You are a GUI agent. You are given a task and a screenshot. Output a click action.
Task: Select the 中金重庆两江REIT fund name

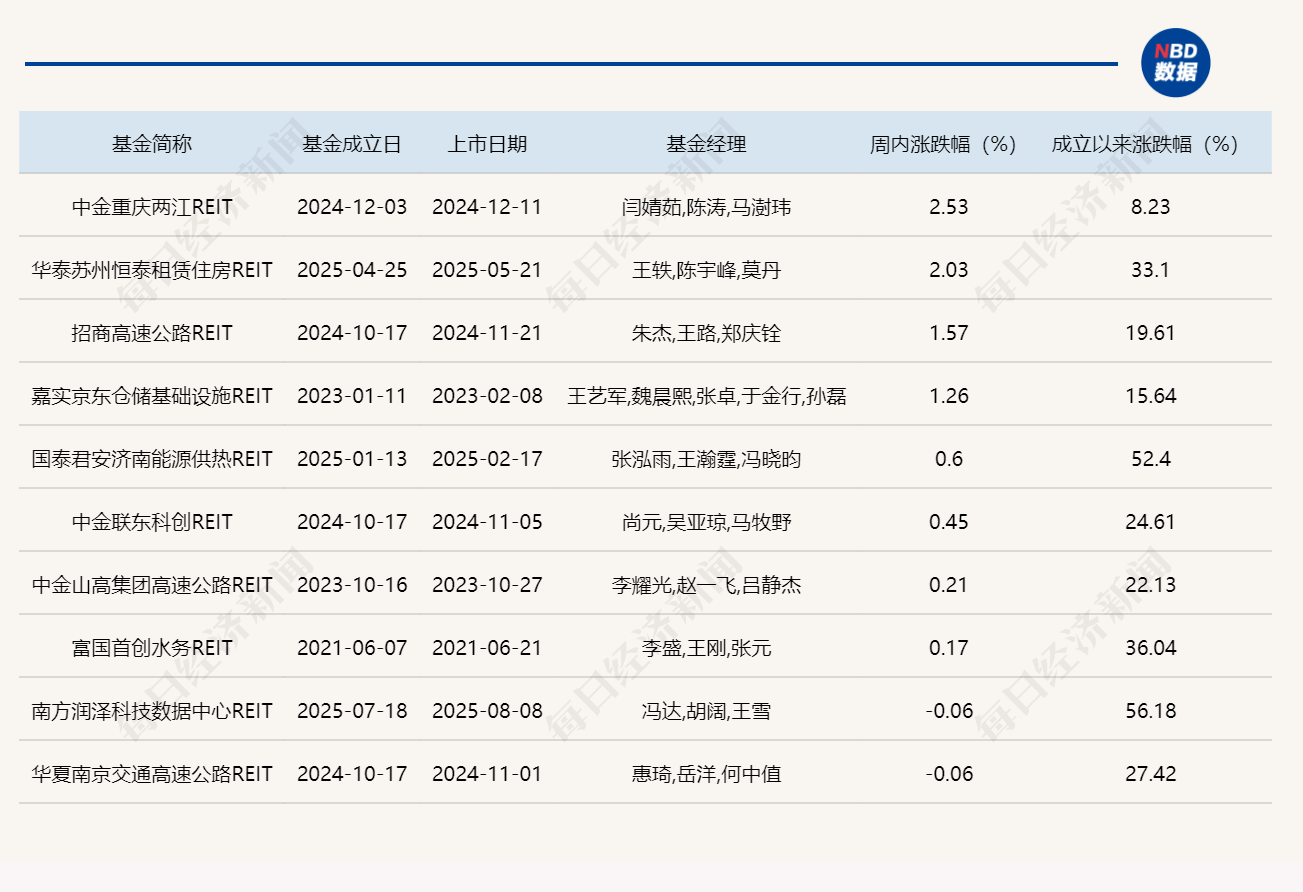(152, 207)
